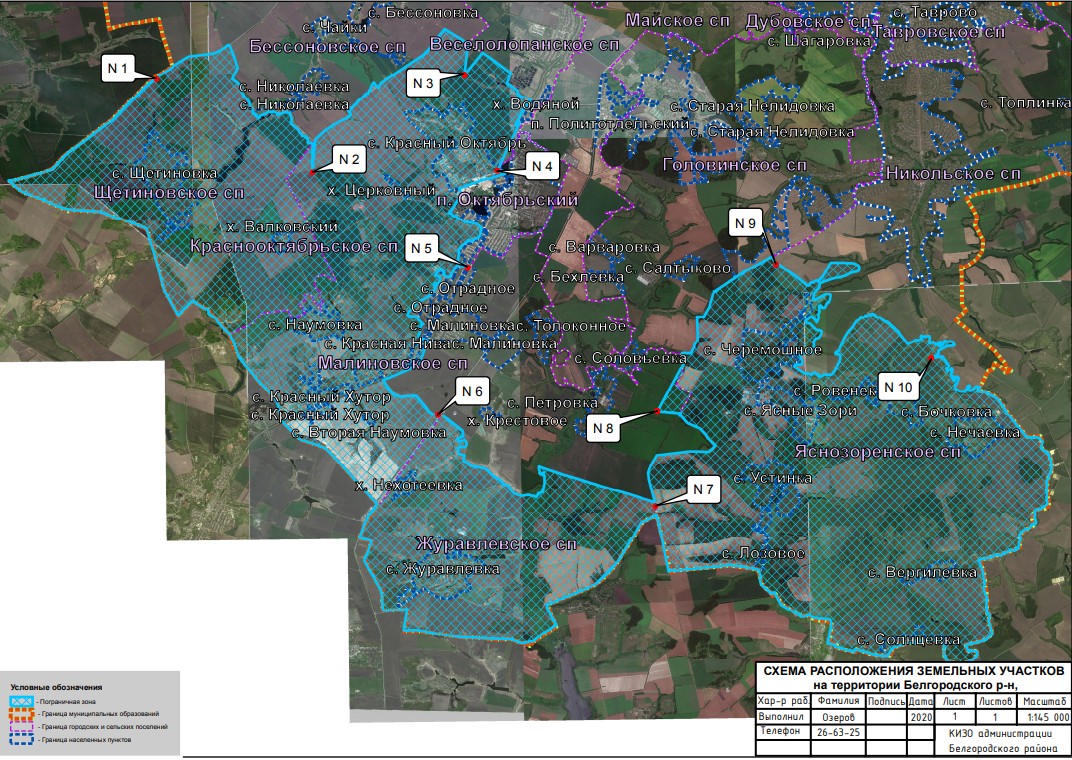Click the 'Веселолопанское сп' label

(524, 44)
